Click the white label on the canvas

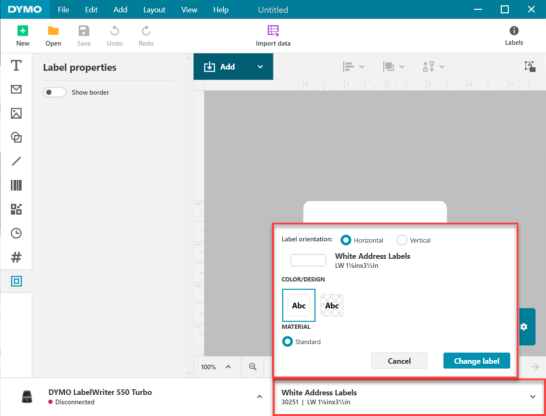(375, 212)
